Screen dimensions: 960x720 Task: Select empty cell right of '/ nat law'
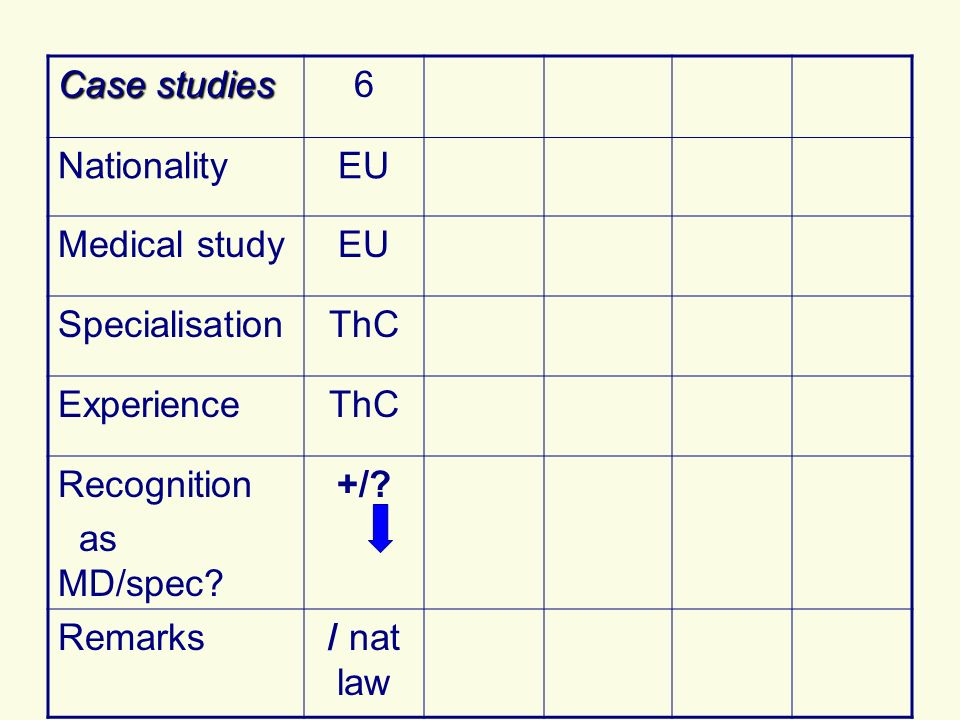click(x=484, y=663)
